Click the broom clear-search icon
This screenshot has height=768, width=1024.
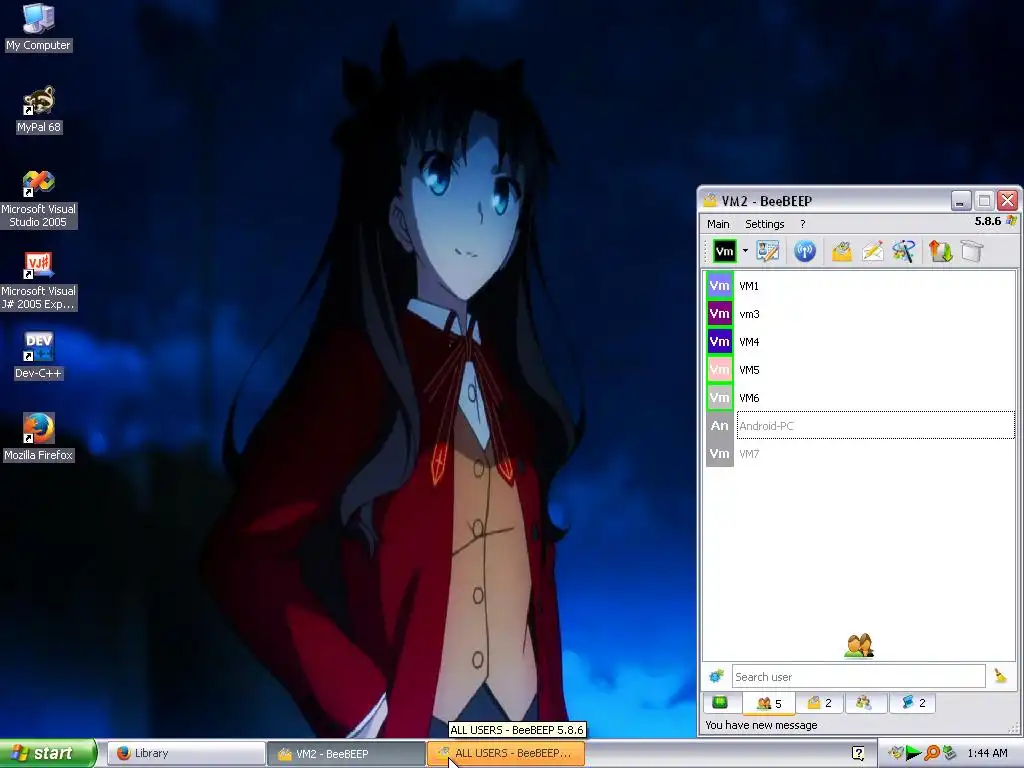coord(1000,676)
